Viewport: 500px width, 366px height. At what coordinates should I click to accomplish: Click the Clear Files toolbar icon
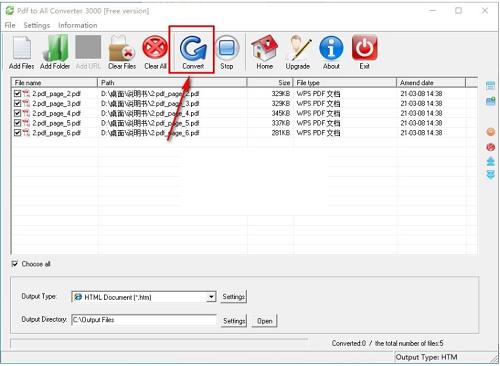[x=121, y=48]
